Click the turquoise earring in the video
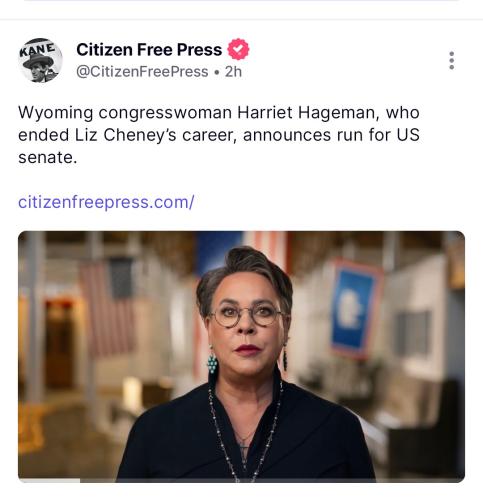 [x=212, y=362]
